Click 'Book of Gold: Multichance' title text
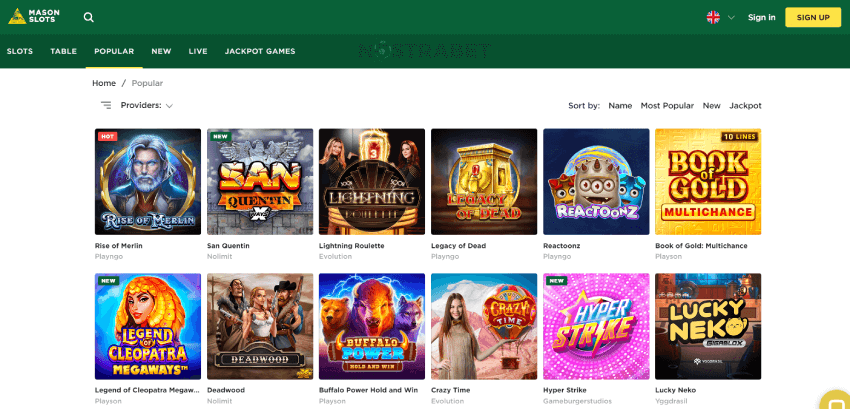The image size is (850, 409). 701,246
